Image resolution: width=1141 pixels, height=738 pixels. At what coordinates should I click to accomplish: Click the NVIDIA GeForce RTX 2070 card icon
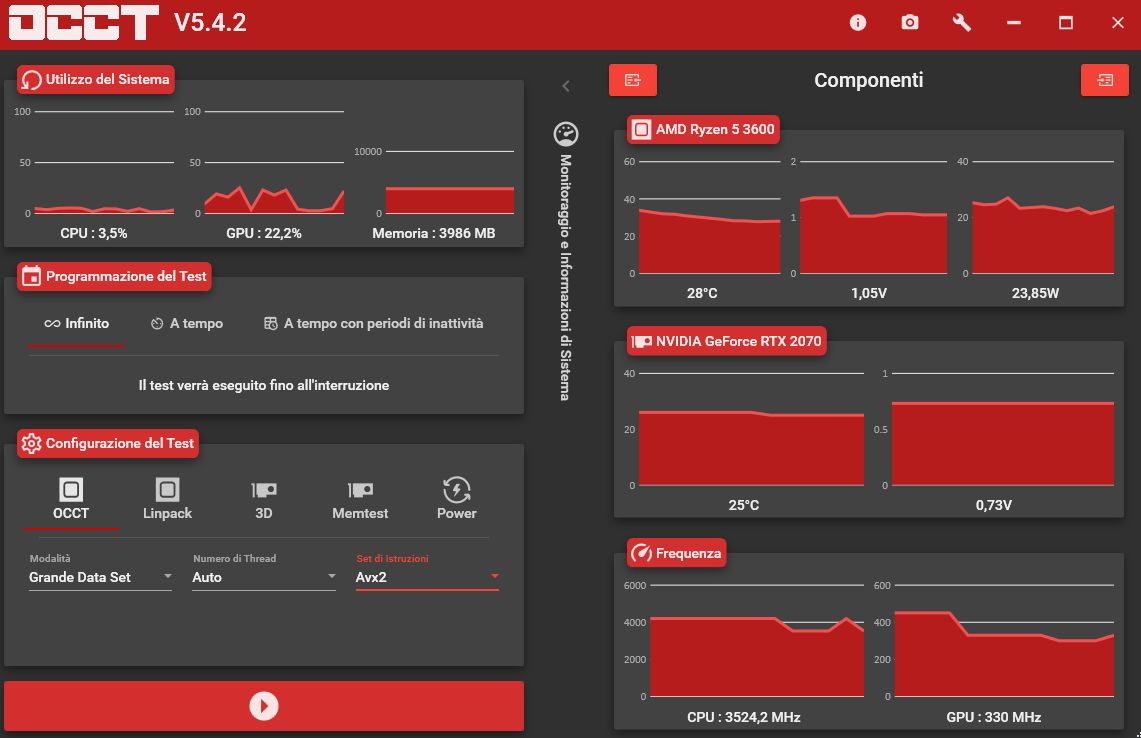(641, 341)
